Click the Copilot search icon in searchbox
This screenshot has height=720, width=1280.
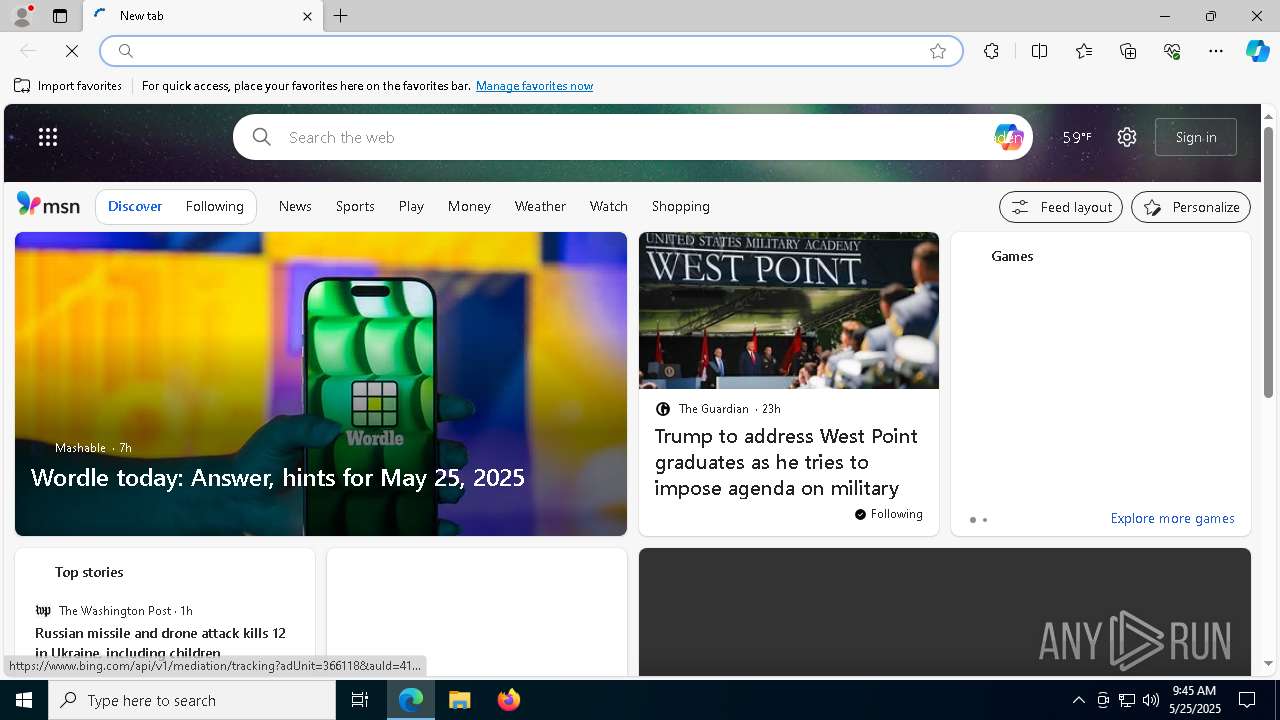[1008, 137]
